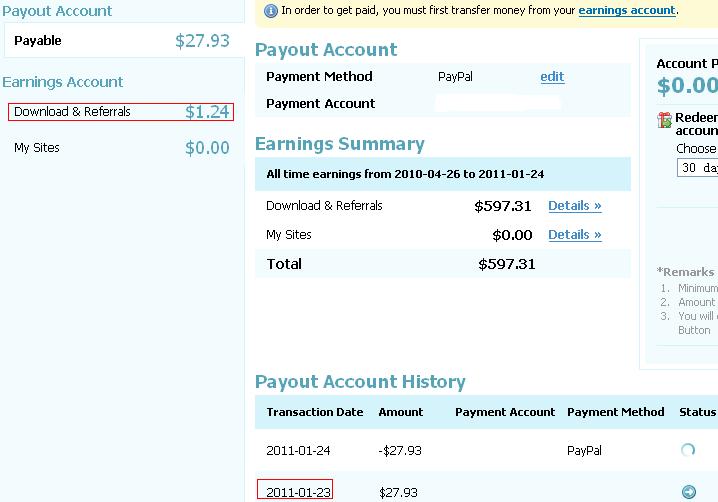Click the Transaction Date column header

pyautogui.click(x=315, y=412)
